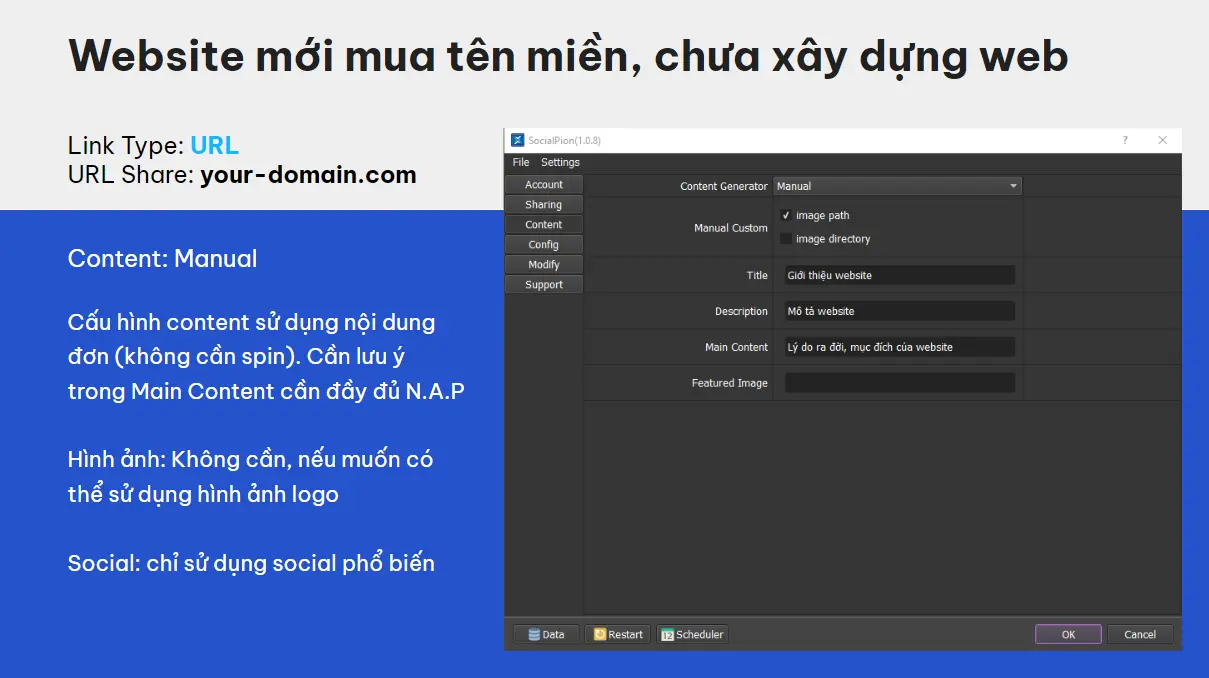This screenshot has width=1209, height=678.
Task: Expand the Content Generator dropdown
Action: click(897, 186)
